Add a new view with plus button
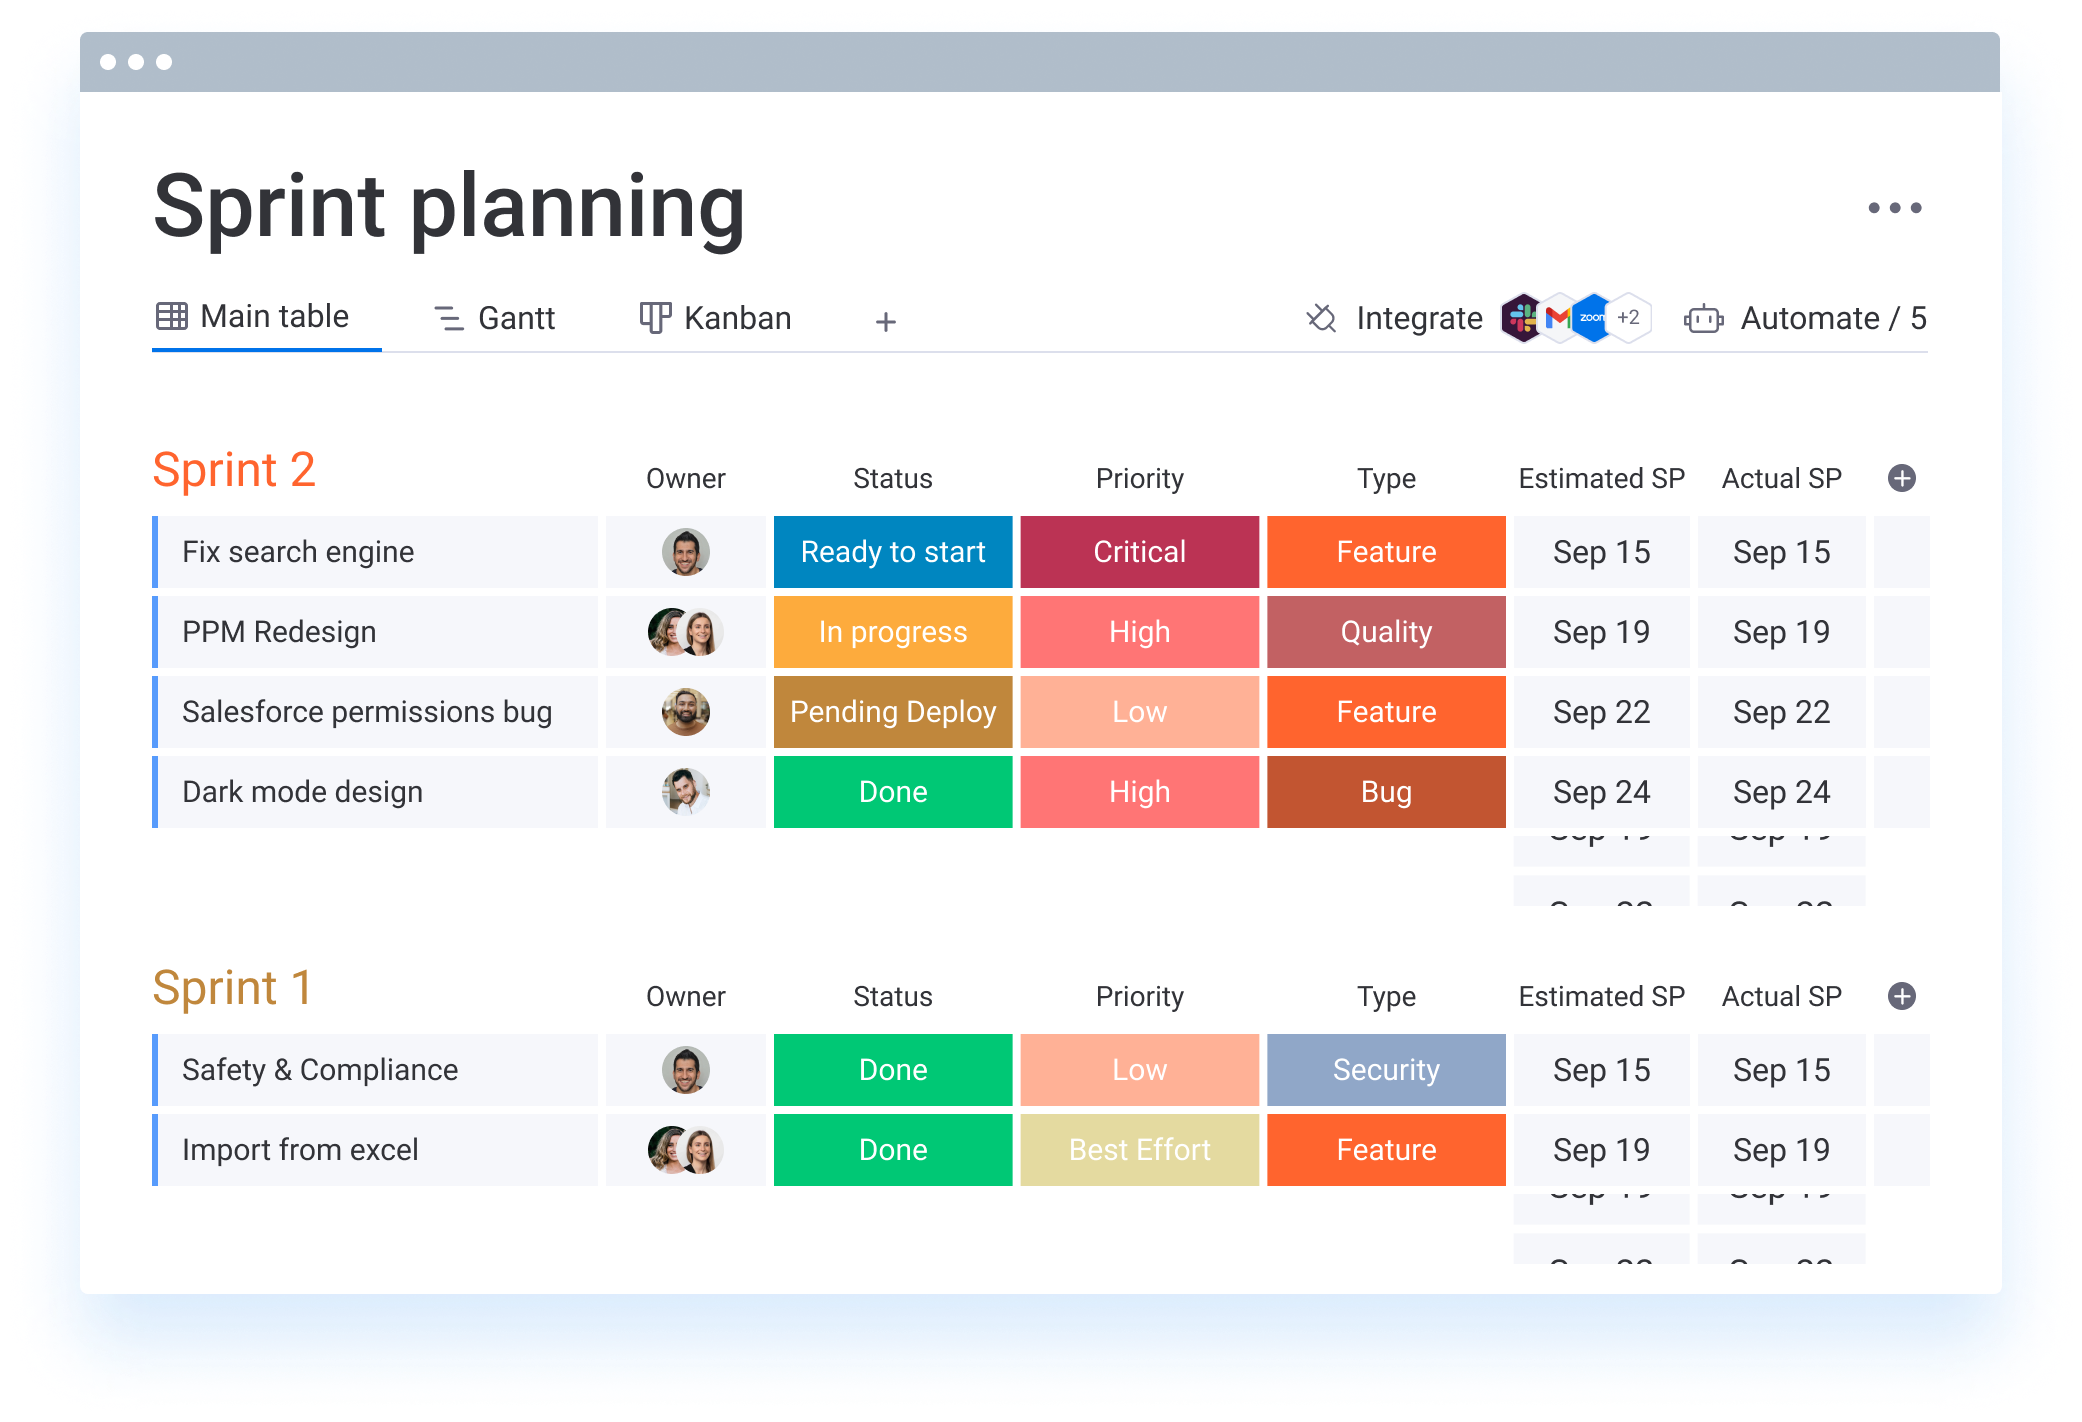 click(885, 322)
